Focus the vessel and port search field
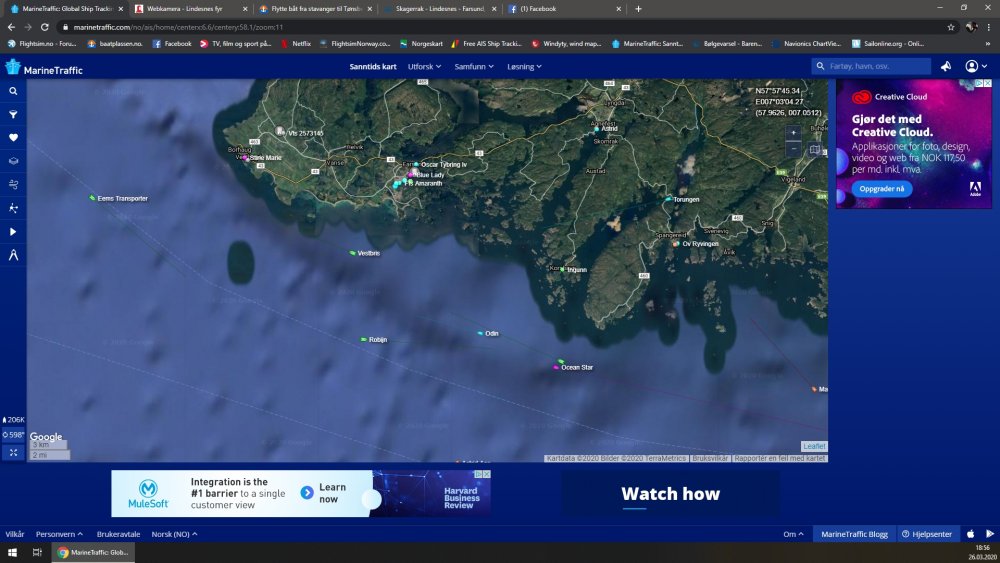The image size is (1000, 563). click(x=871, y=66)
